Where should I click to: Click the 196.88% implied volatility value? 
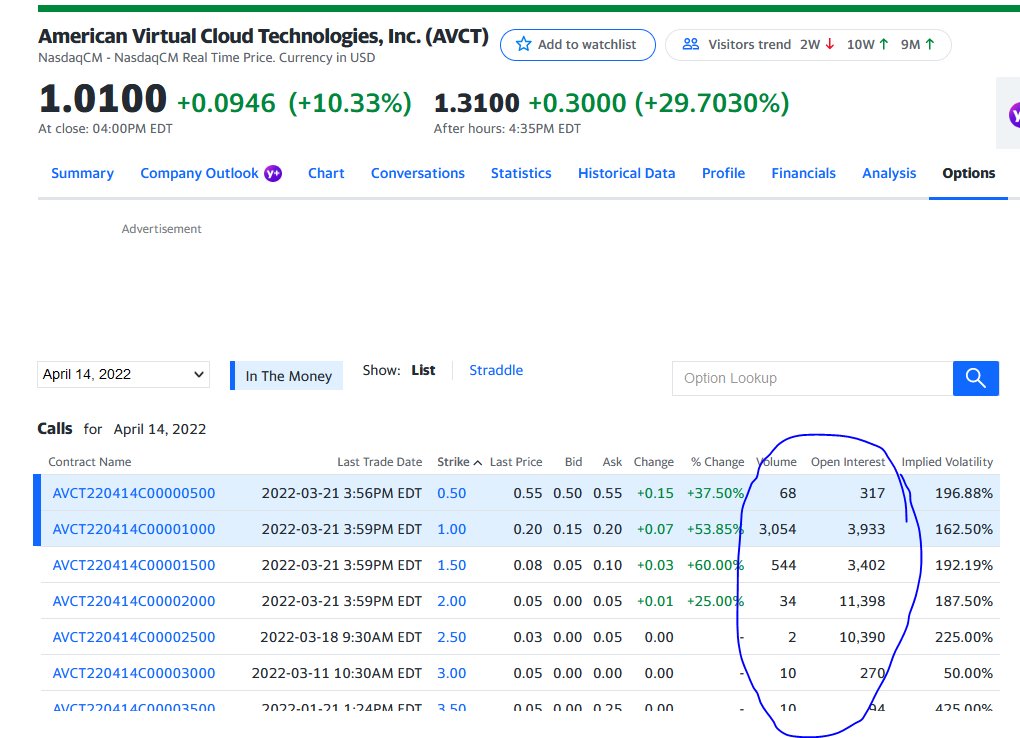964,493
